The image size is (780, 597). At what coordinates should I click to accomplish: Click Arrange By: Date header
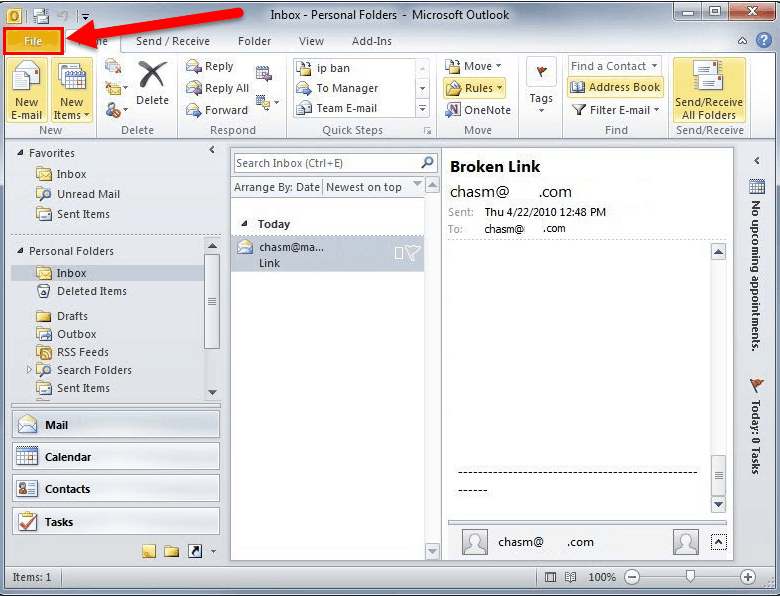(x=277, y=188)
